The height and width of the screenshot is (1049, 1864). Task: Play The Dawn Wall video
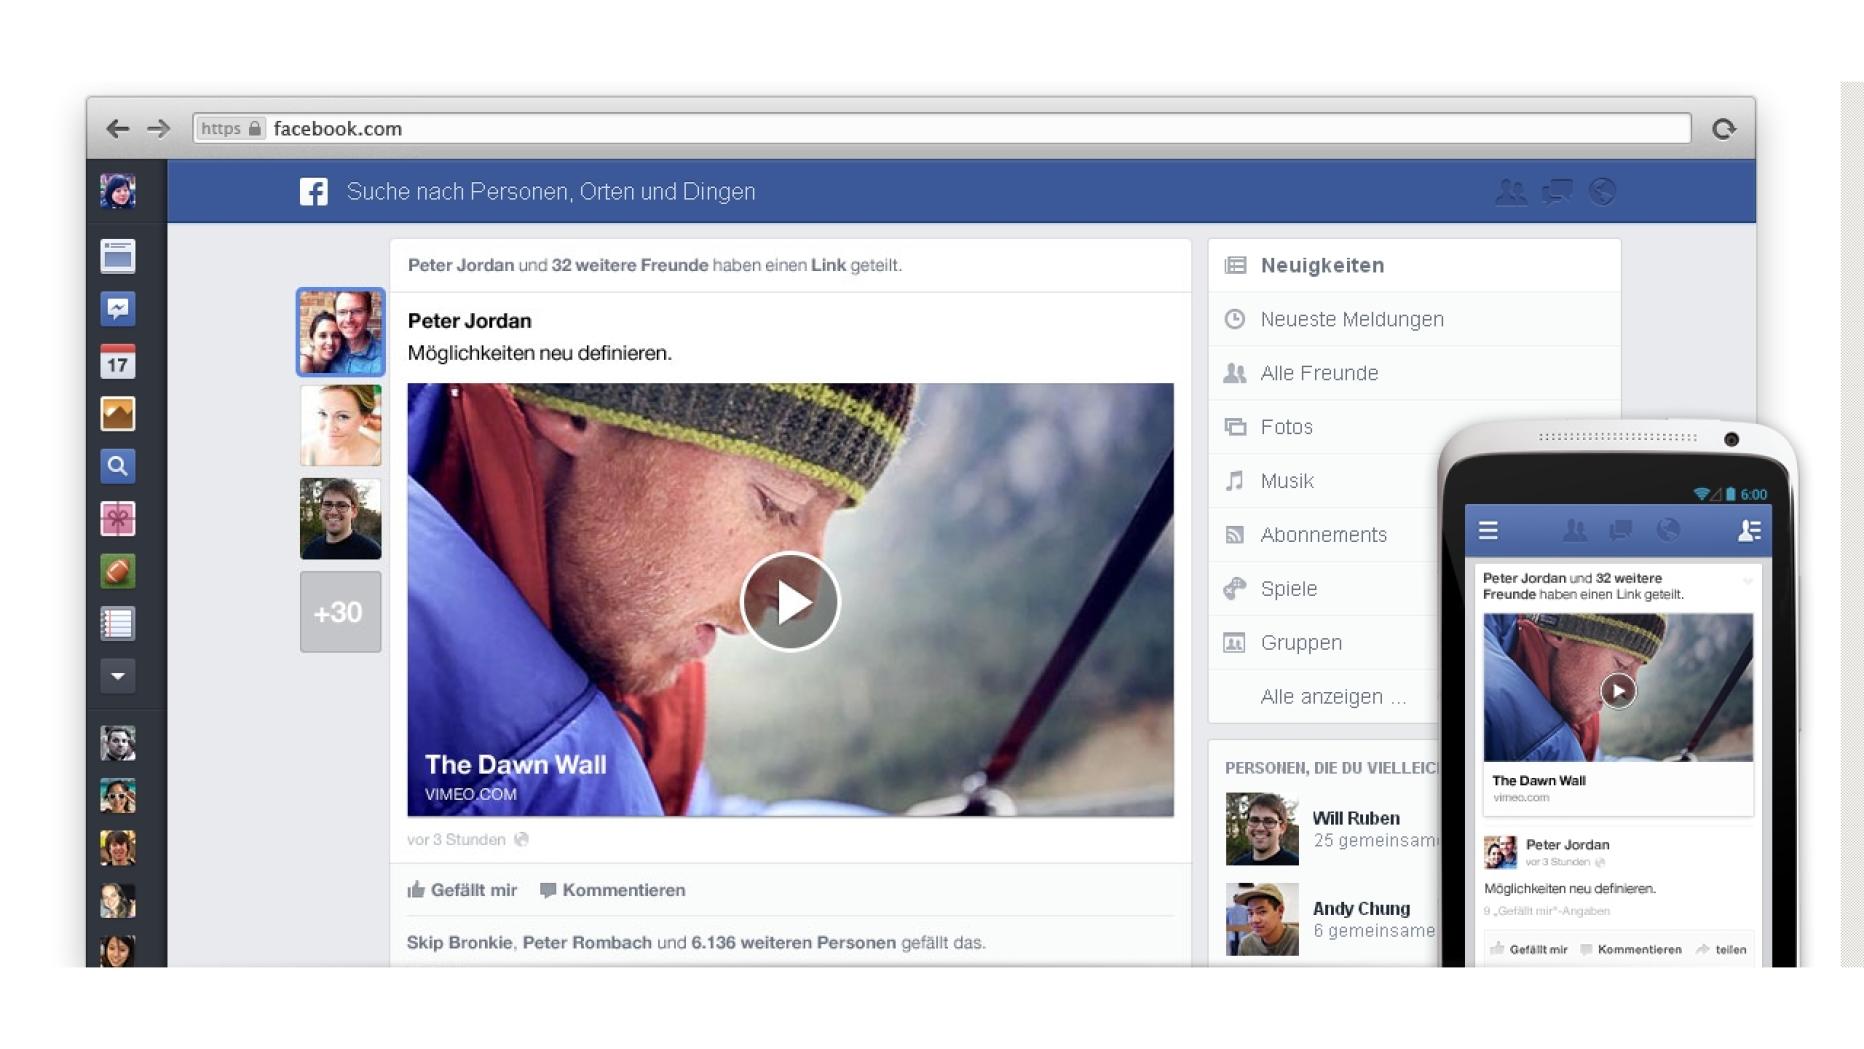click(790, 602)
